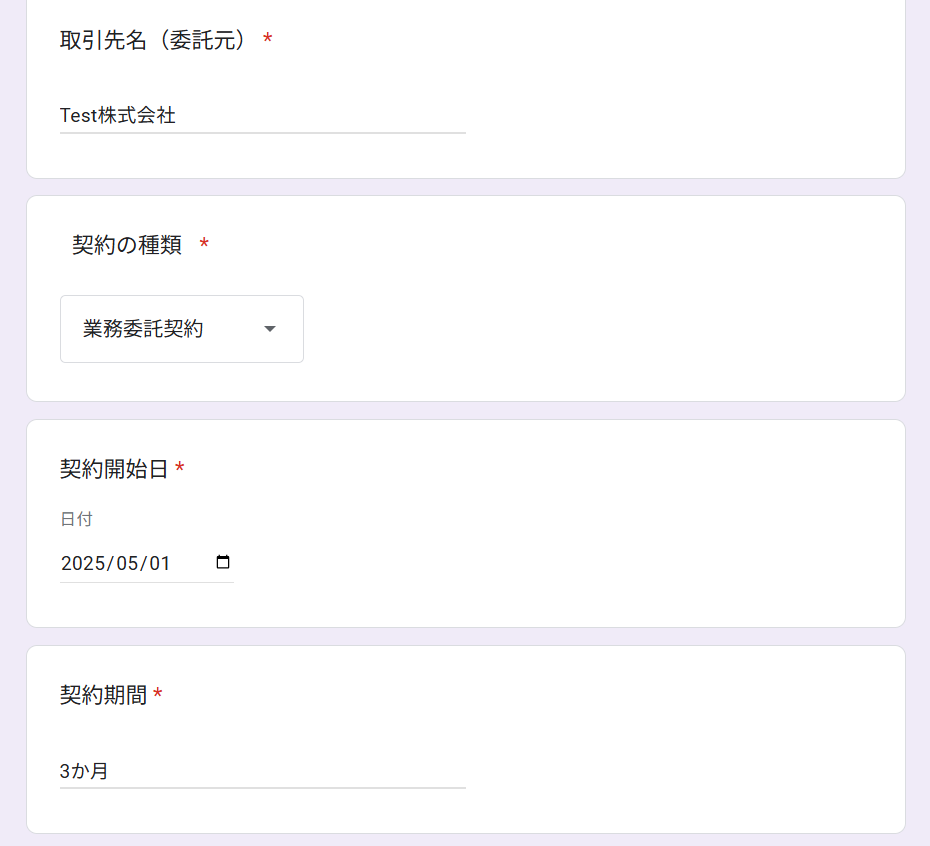This screenshot has width=930, height=846.
Task: Click the 契約期間 question title
Action: click(103, 695)
